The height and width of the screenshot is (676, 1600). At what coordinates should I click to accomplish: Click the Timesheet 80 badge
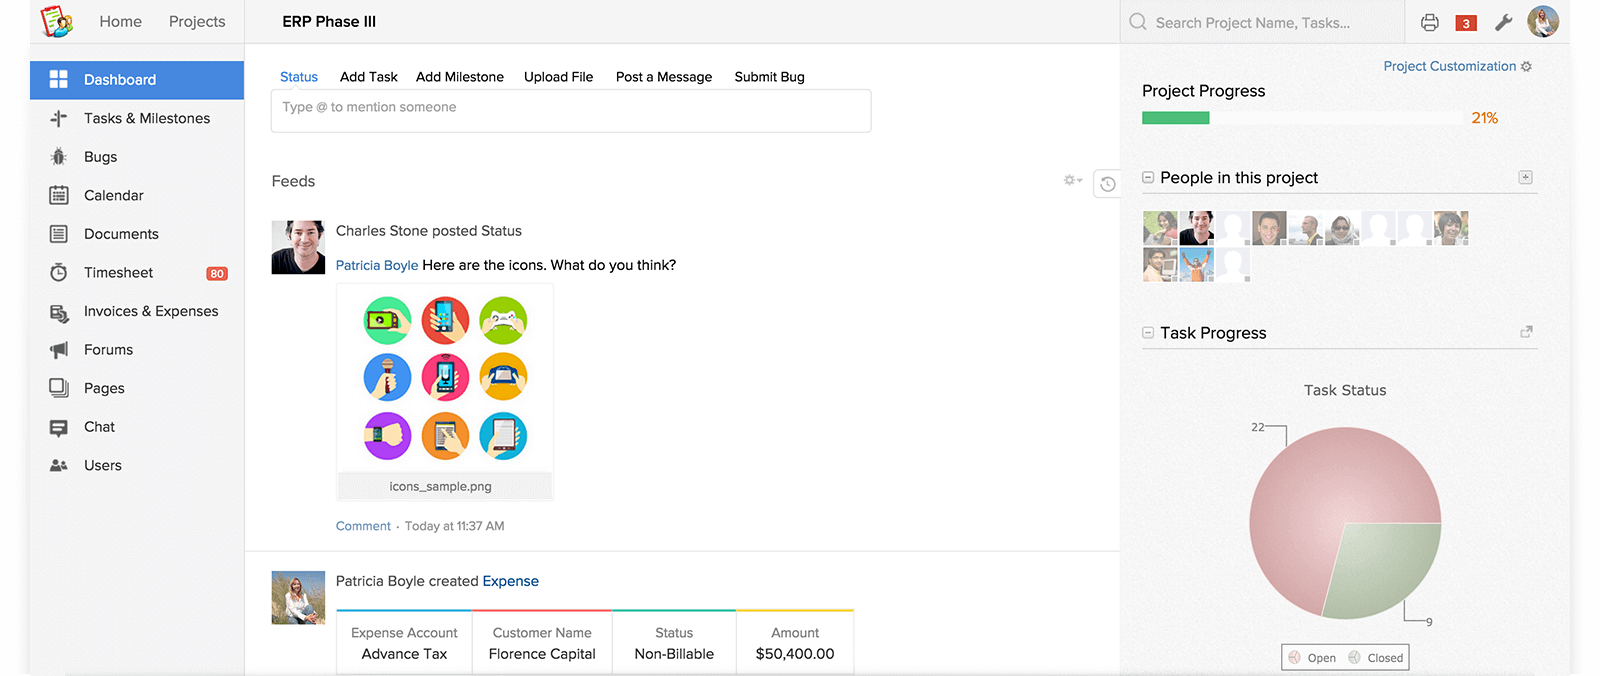click(x=217, y=273)
